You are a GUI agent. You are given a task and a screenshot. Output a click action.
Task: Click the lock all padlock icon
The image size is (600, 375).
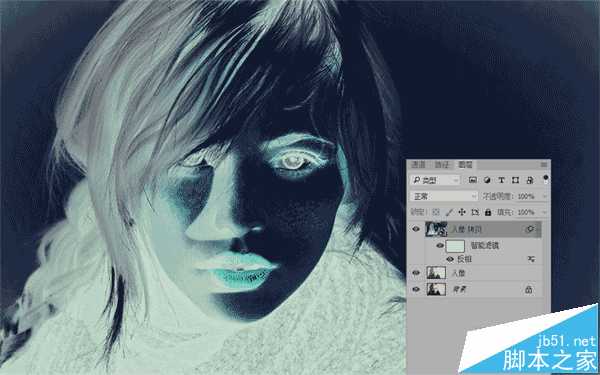[488, 212]
